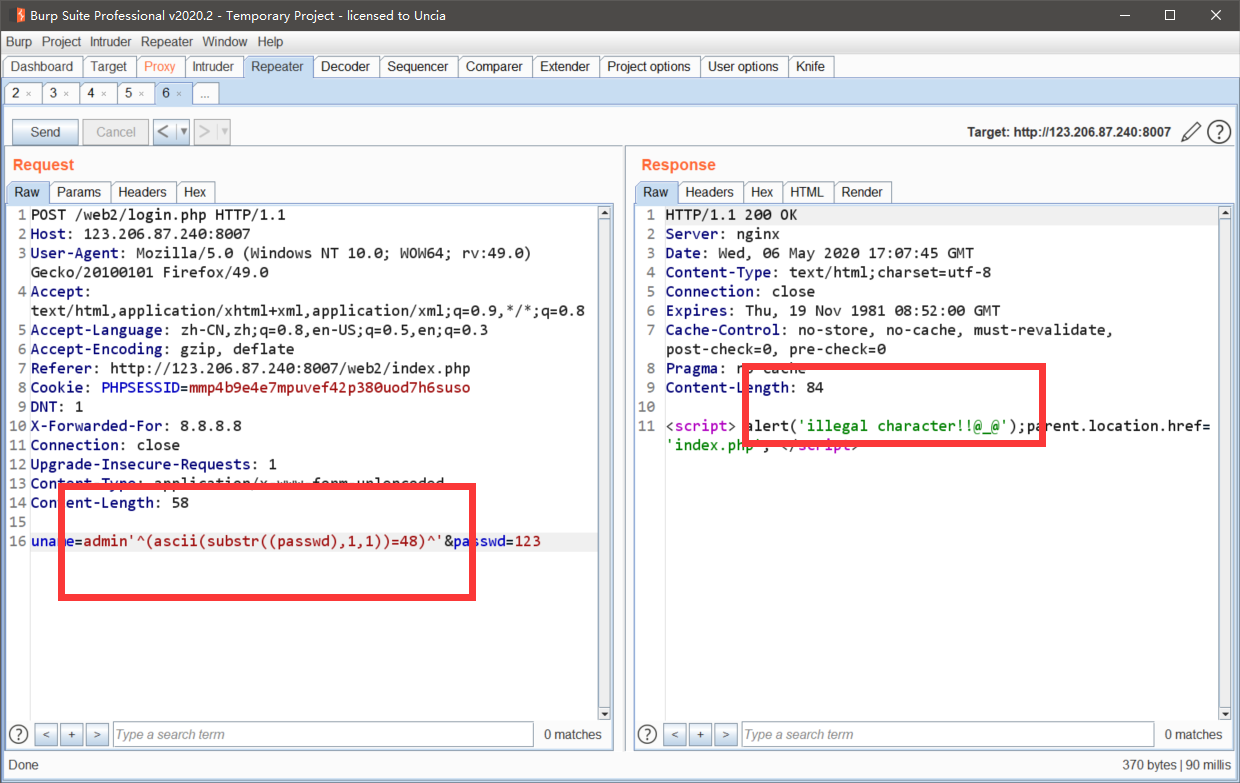Add a new Repeater tab with '...'

click(x=205, y=93)
